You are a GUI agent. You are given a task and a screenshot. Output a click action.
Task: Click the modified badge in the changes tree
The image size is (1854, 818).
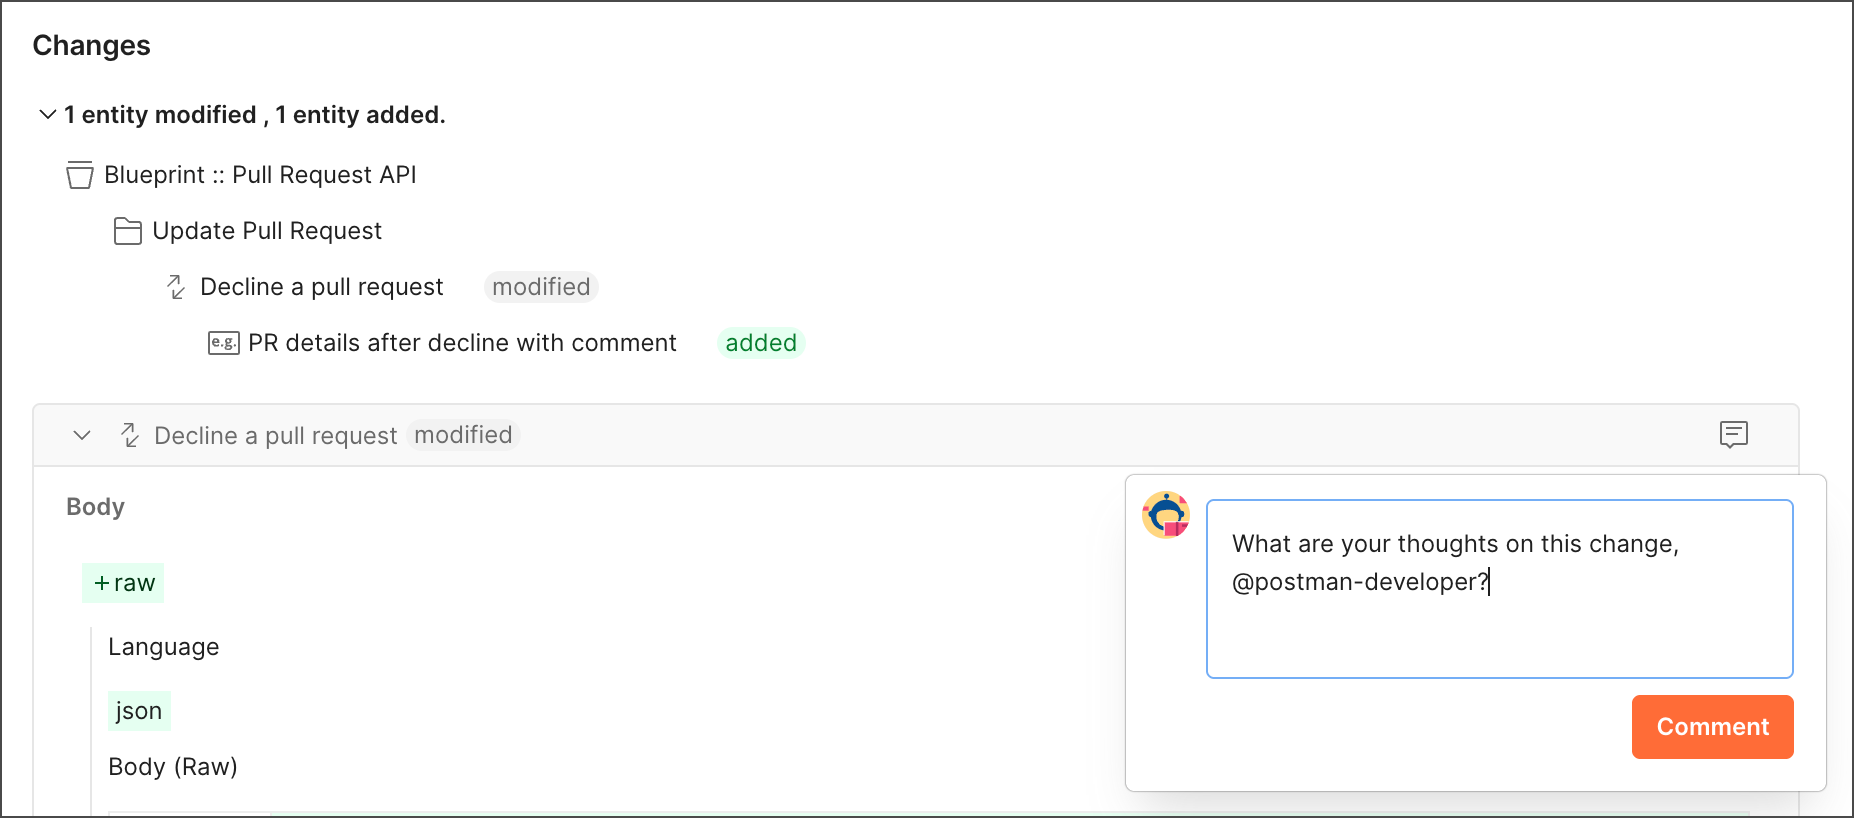coord(541,287)
